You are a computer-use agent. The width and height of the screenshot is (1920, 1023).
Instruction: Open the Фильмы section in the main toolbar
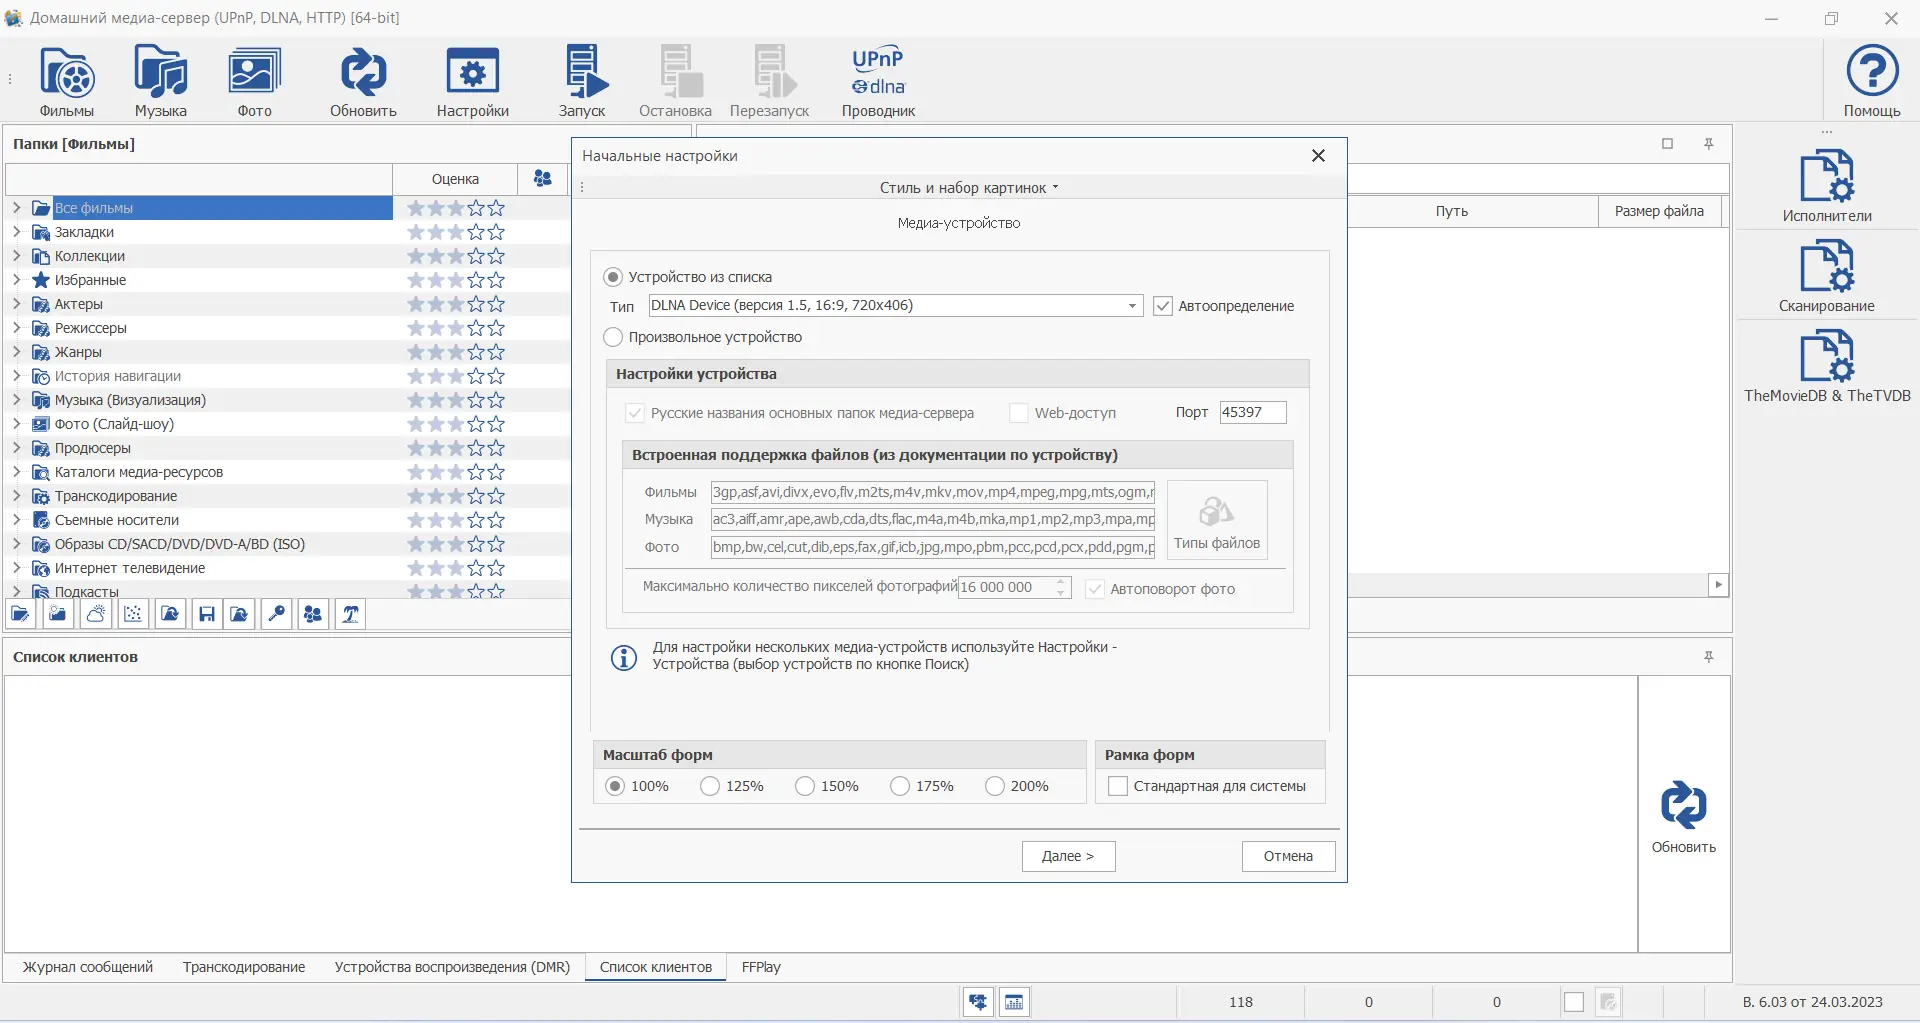point(67,81)
